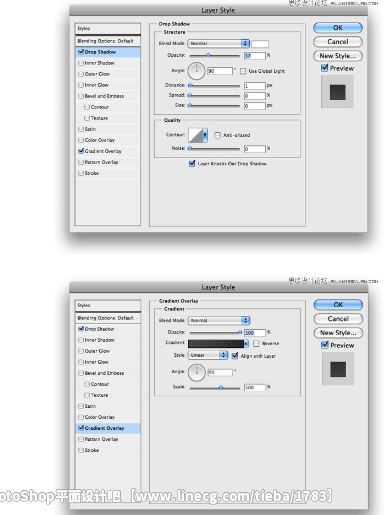The image size is (388, 515).
Task: Enable Stroke style in Gradient Overlay dialog
Action: 81,450
